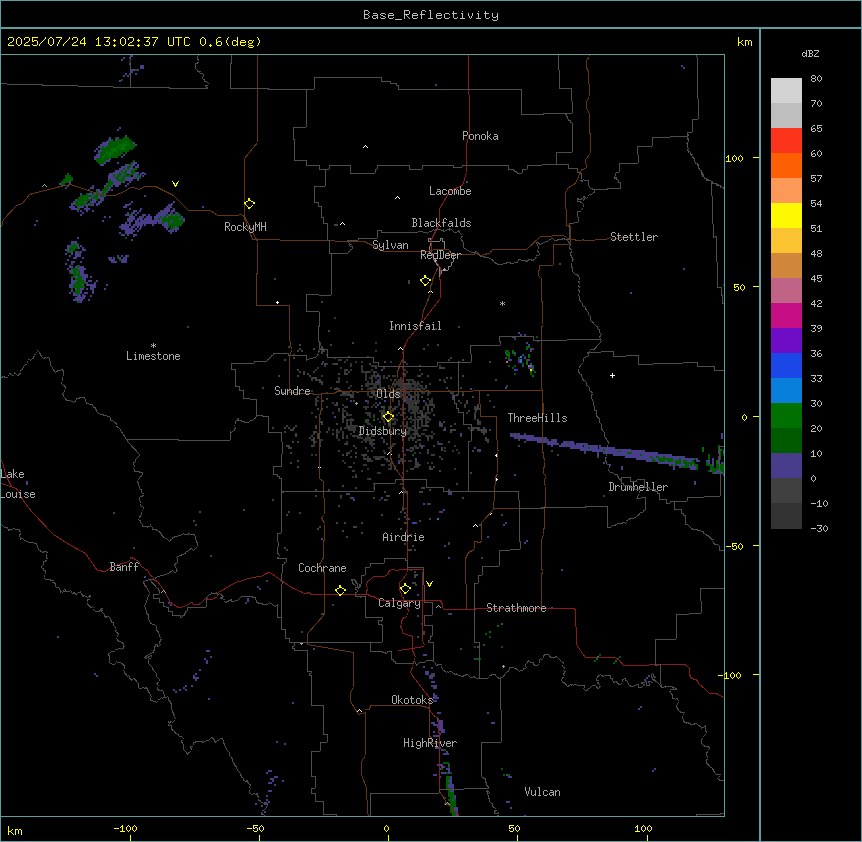Screen dimensions: 862x842
Task: Click the Base_Reflectivity title
Action: [x=431, y=15]
